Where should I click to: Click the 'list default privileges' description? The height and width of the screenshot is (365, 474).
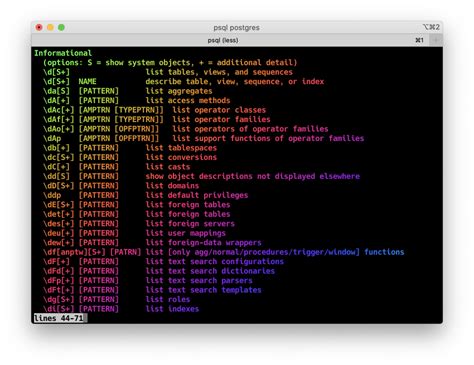tap(197, 195)
